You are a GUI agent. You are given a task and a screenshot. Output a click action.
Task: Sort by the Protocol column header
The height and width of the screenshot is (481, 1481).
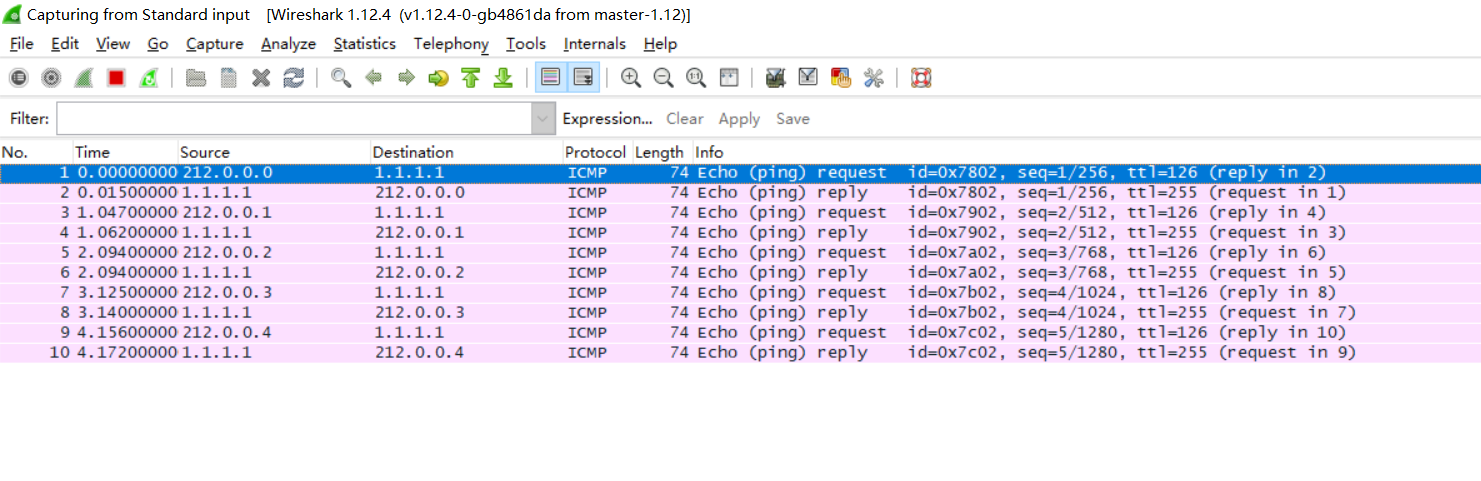coord(597,152)
